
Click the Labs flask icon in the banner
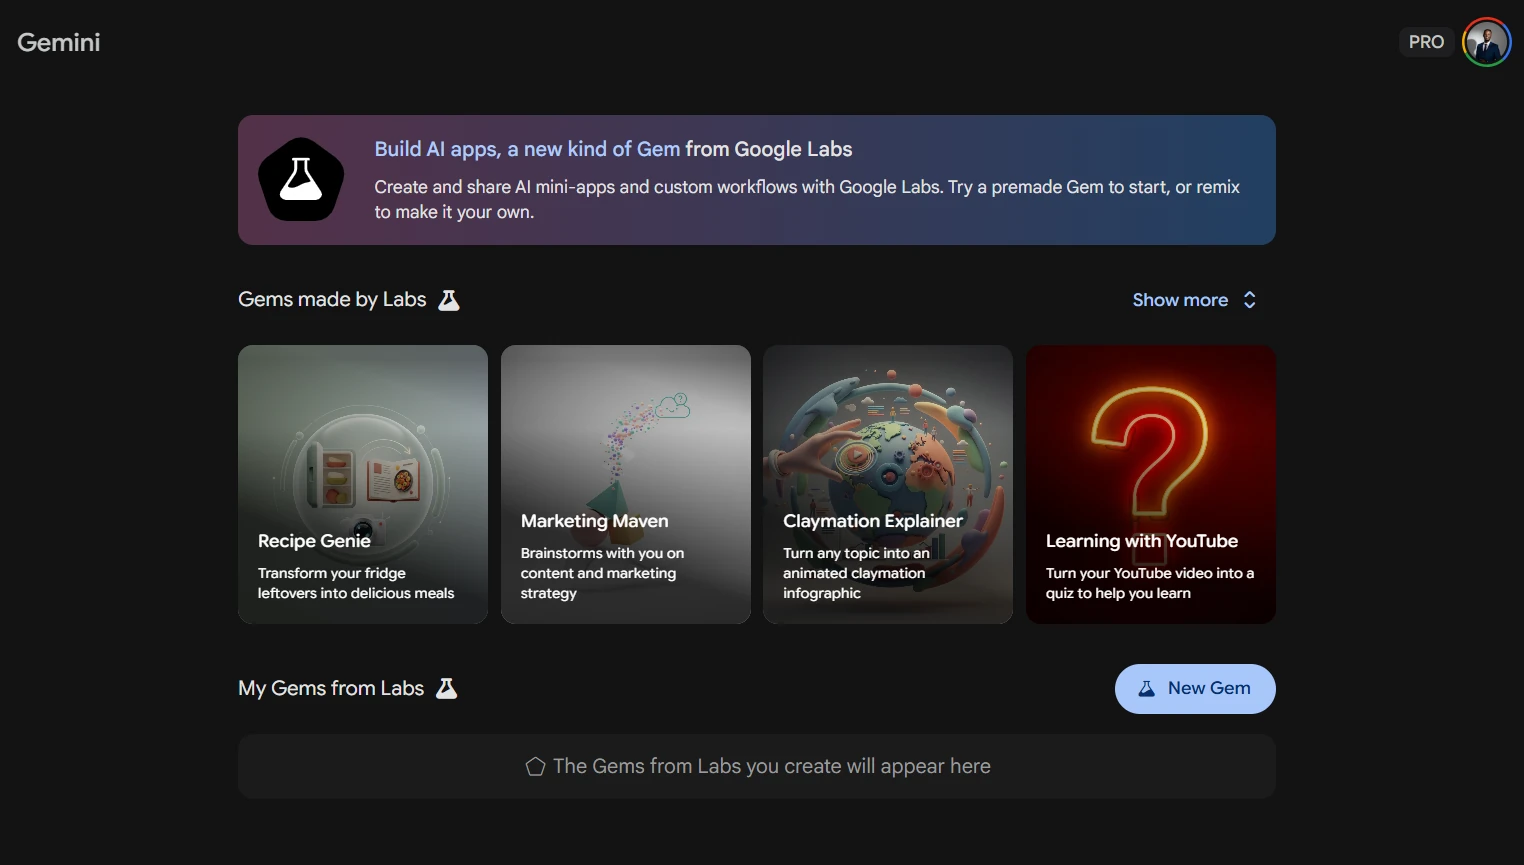301,179
